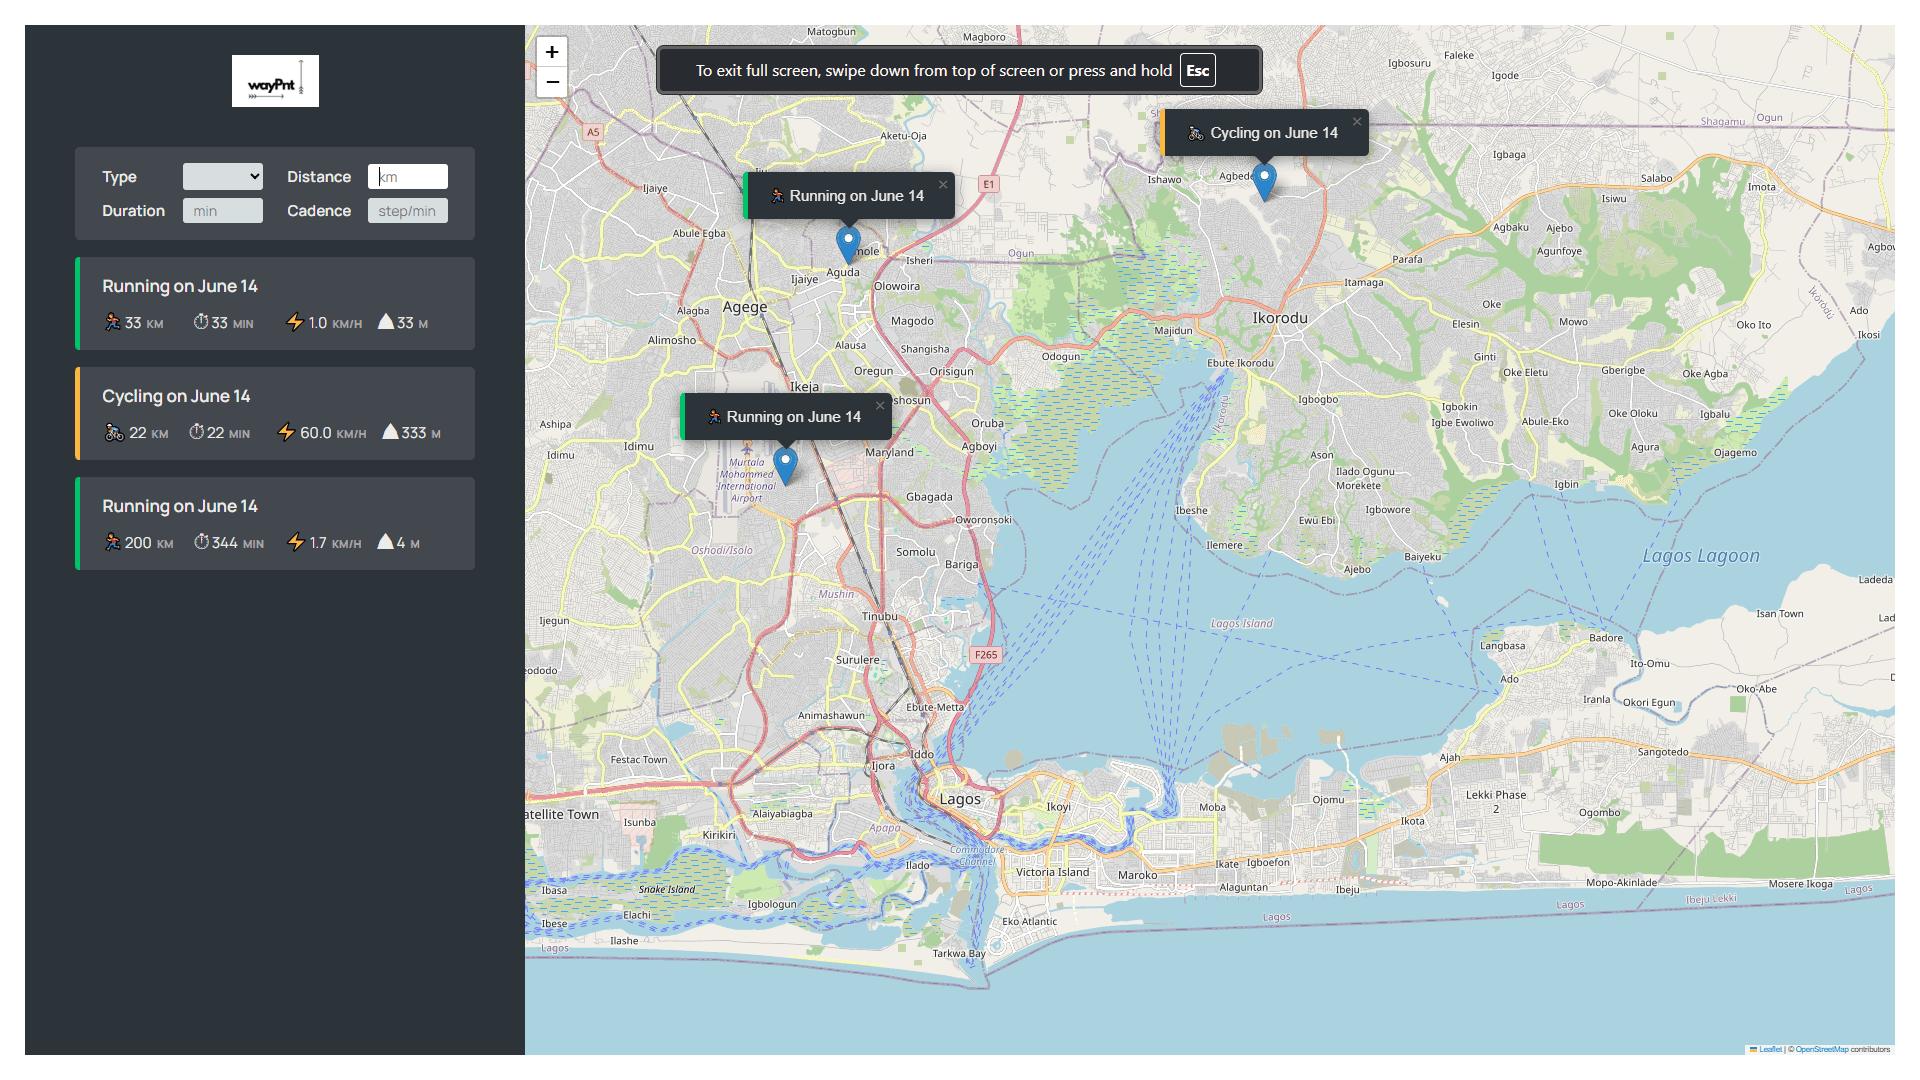
Task: Select the Cycling on June 14 workout card
Action: click(275, 414)
